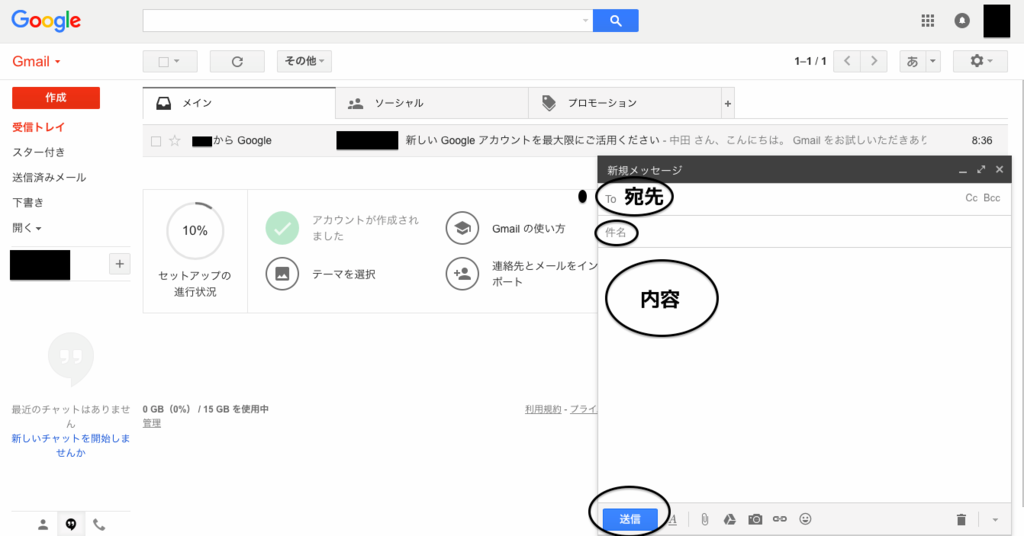Add Bcc recipients
This screenshot has width=1024, height=536.
[991, 198]
